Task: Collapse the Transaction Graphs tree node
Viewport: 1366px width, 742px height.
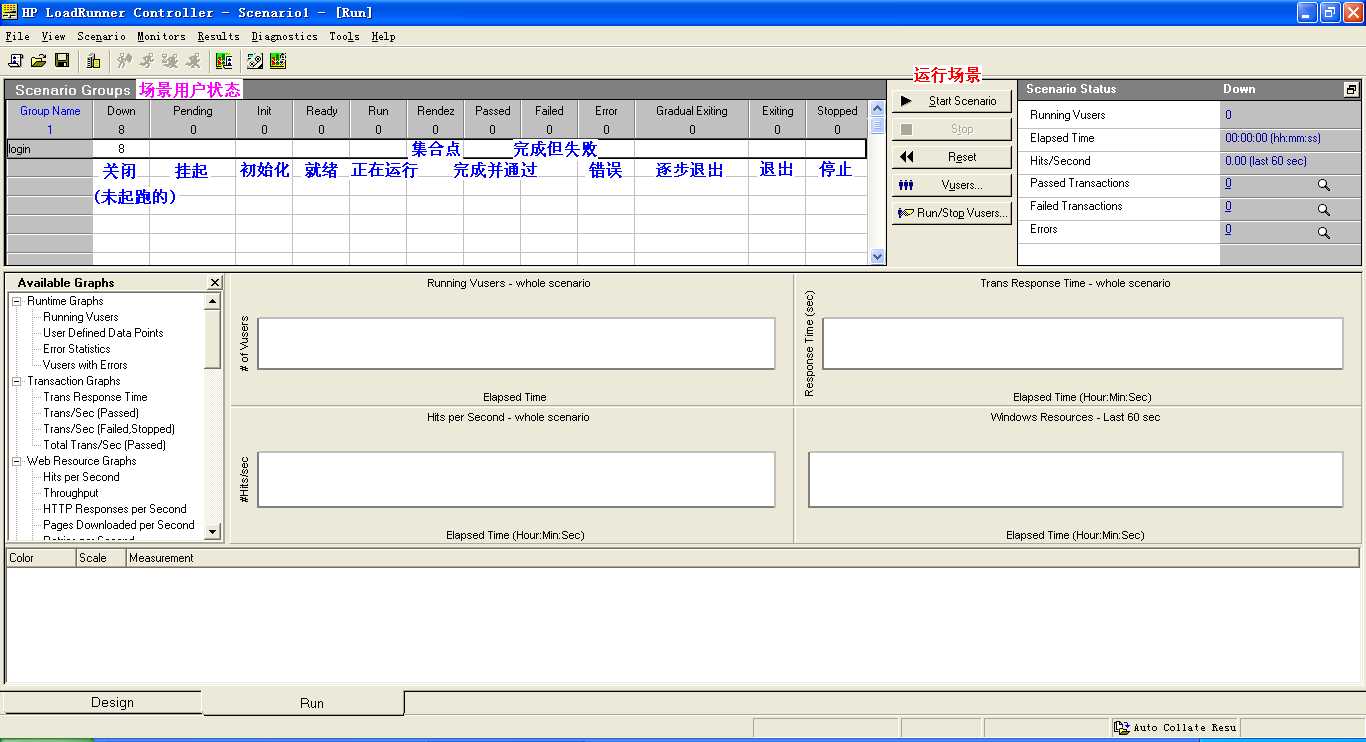Action: [x=17, y=381]
